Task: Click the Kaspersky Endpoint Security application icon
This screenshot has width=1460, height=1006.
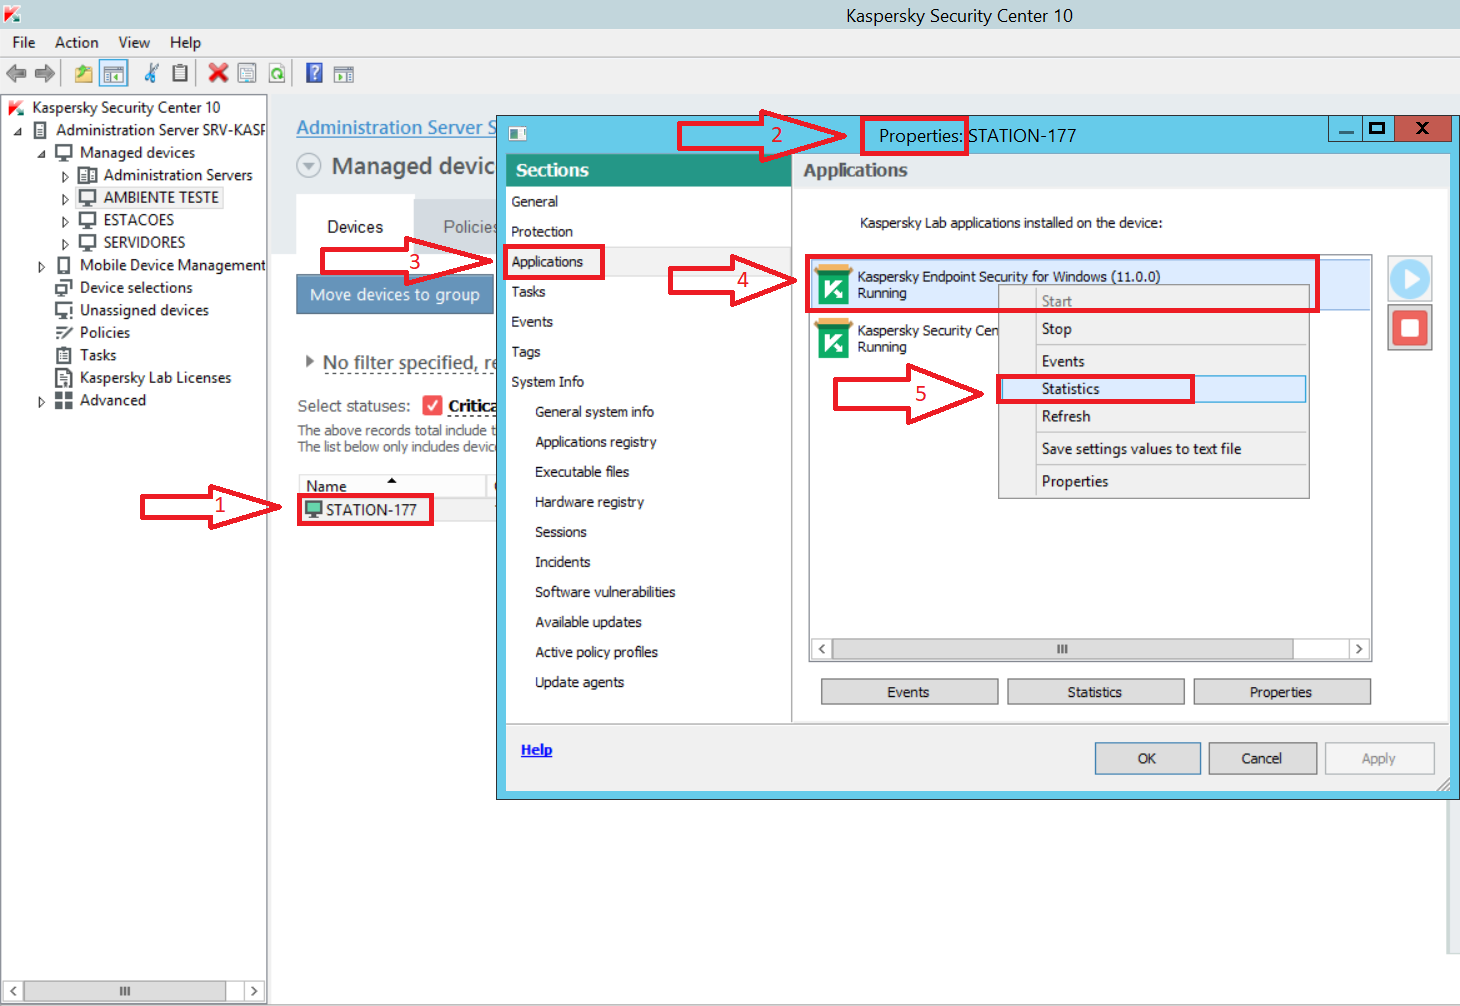Action: [x=833, y=284]
